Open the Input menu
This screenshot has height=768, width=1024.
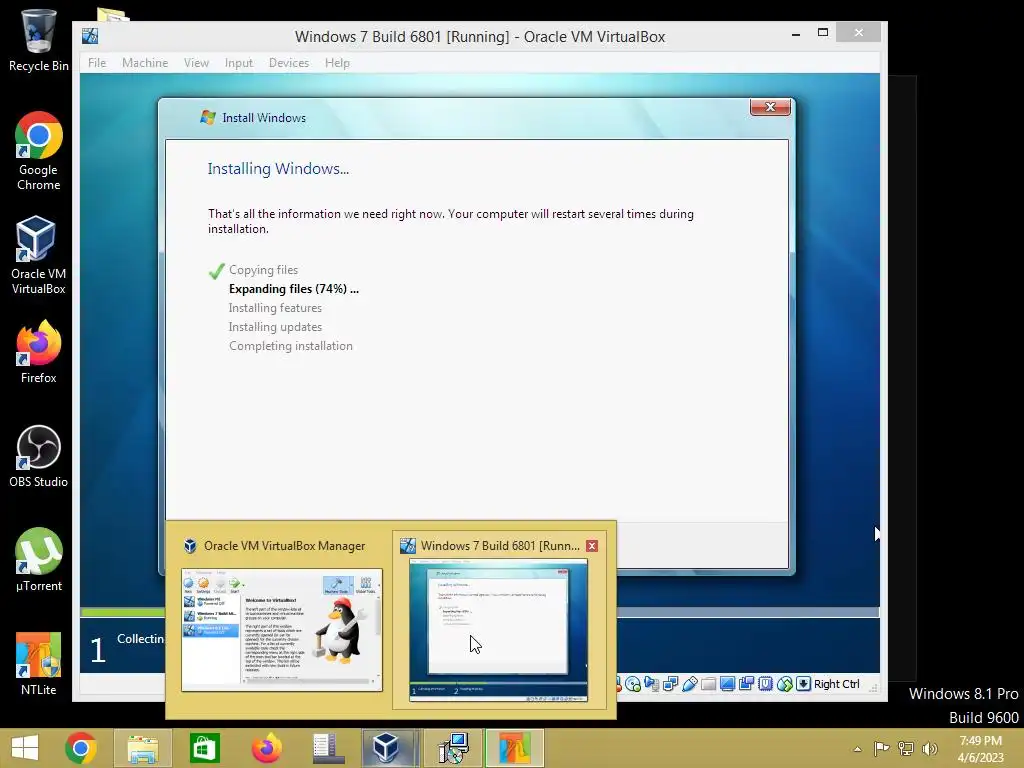coord(238,63)
